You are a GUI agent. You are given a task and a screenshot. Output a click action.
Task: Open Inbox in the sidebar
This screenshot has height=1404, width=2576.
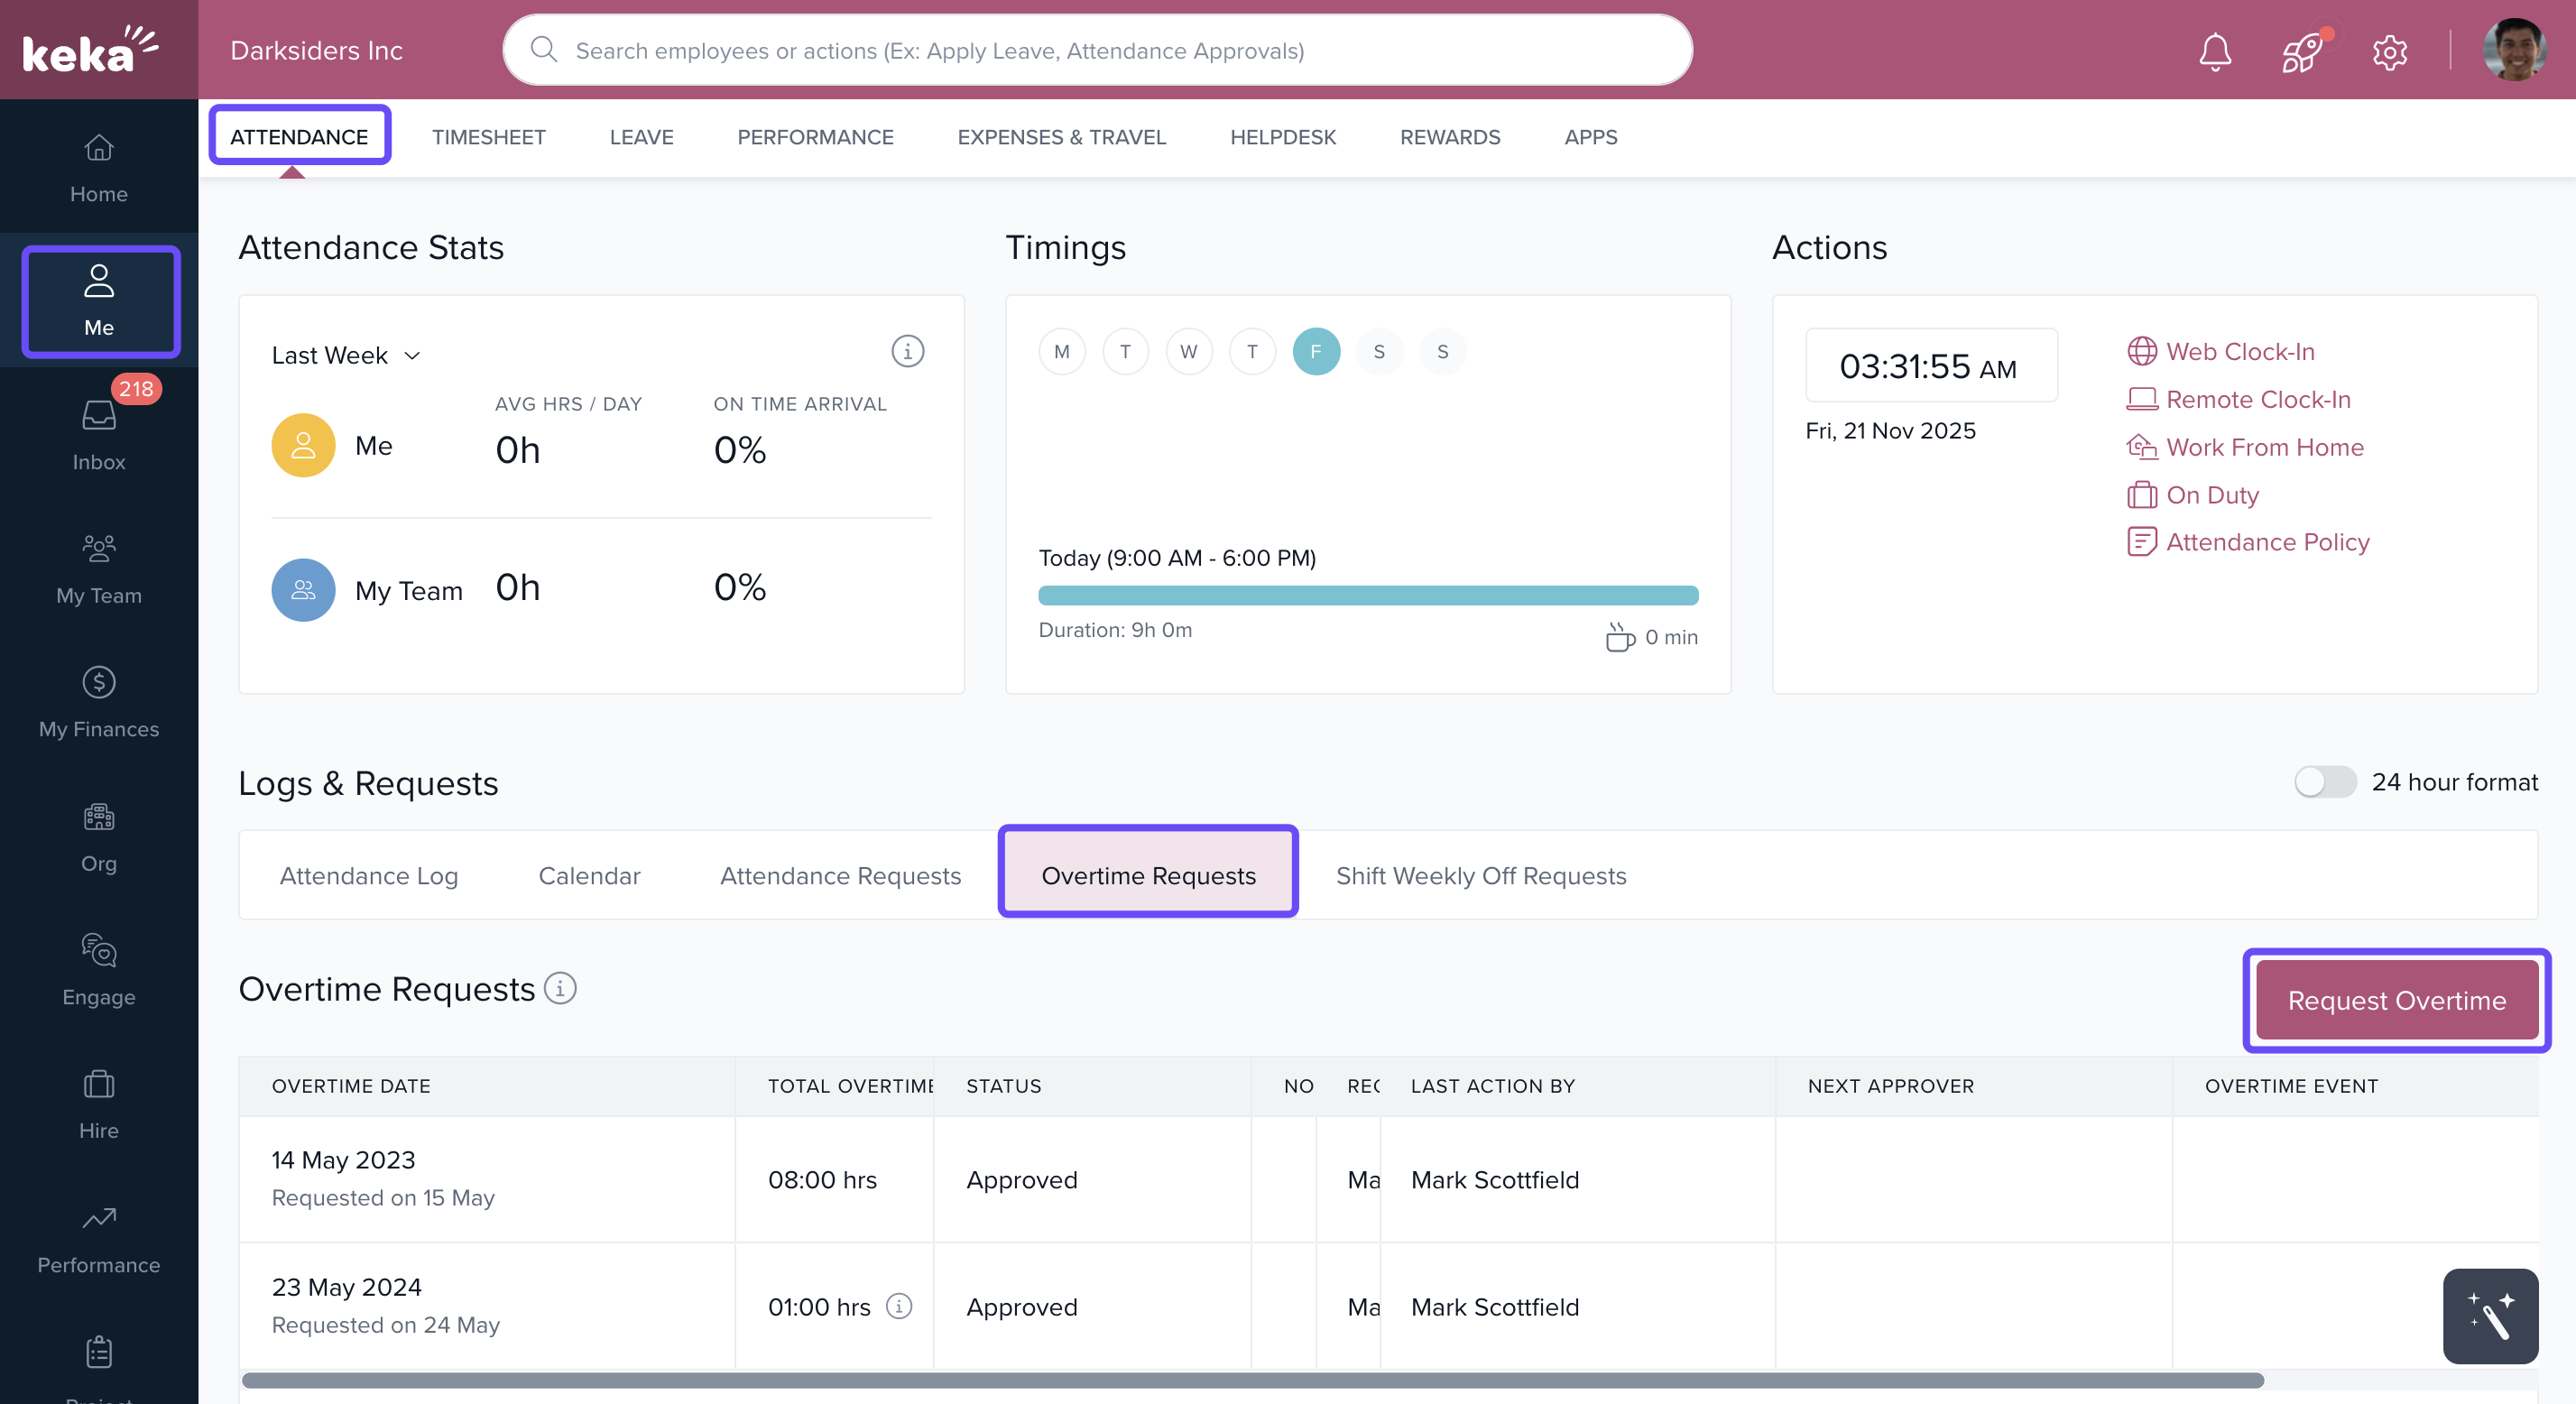coord(98,434)
